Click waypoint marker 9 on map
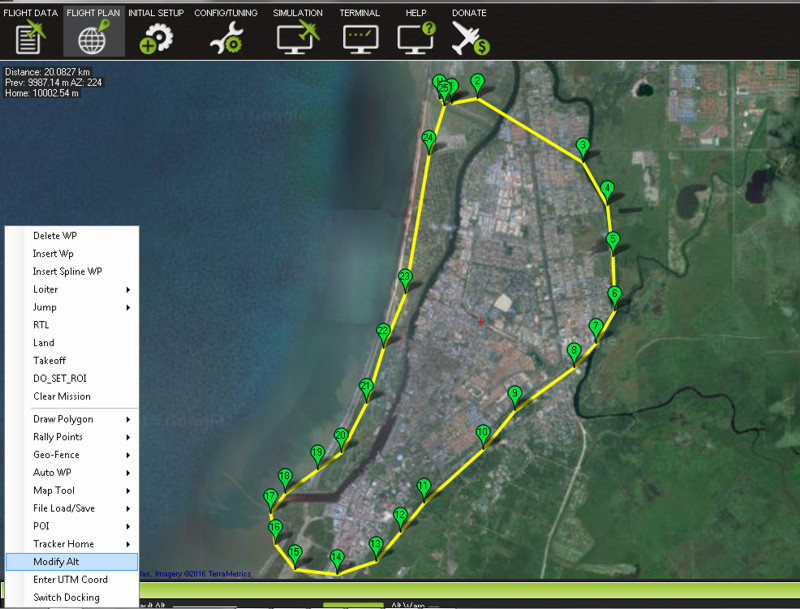The width and height of the screenshot is (800, 609). point(514,394)
